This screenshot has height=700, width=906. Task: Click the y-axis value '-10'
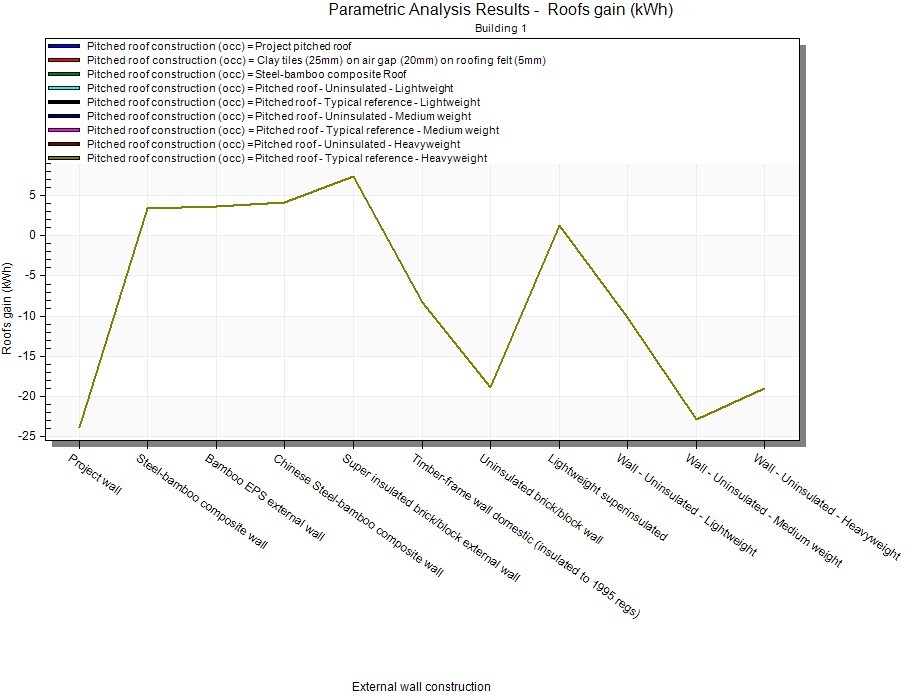click(28, 316)
